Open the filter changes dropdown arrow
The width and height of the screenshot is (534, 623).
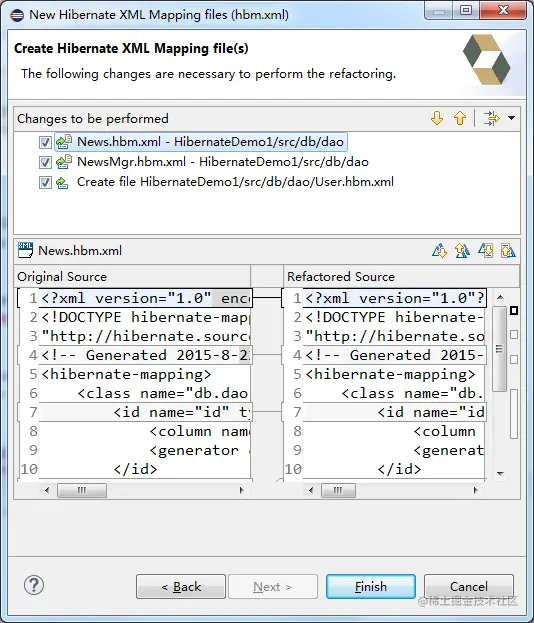512,118
